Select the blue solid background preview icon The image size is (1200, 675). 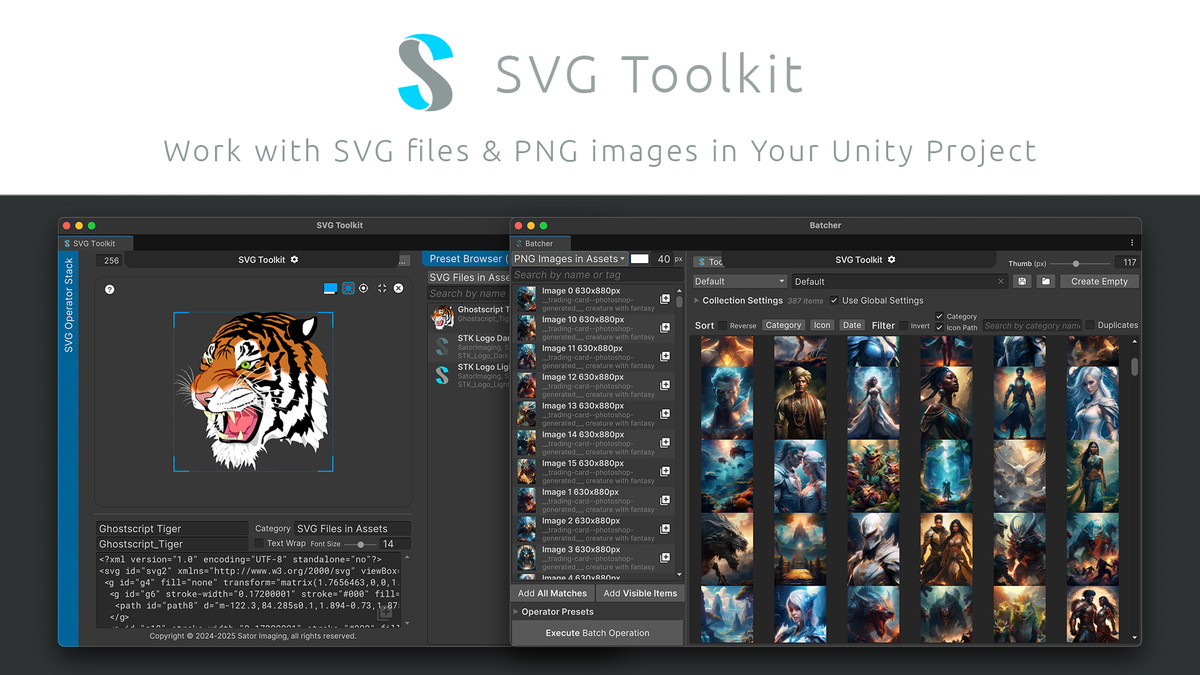[x=330, y=288]
